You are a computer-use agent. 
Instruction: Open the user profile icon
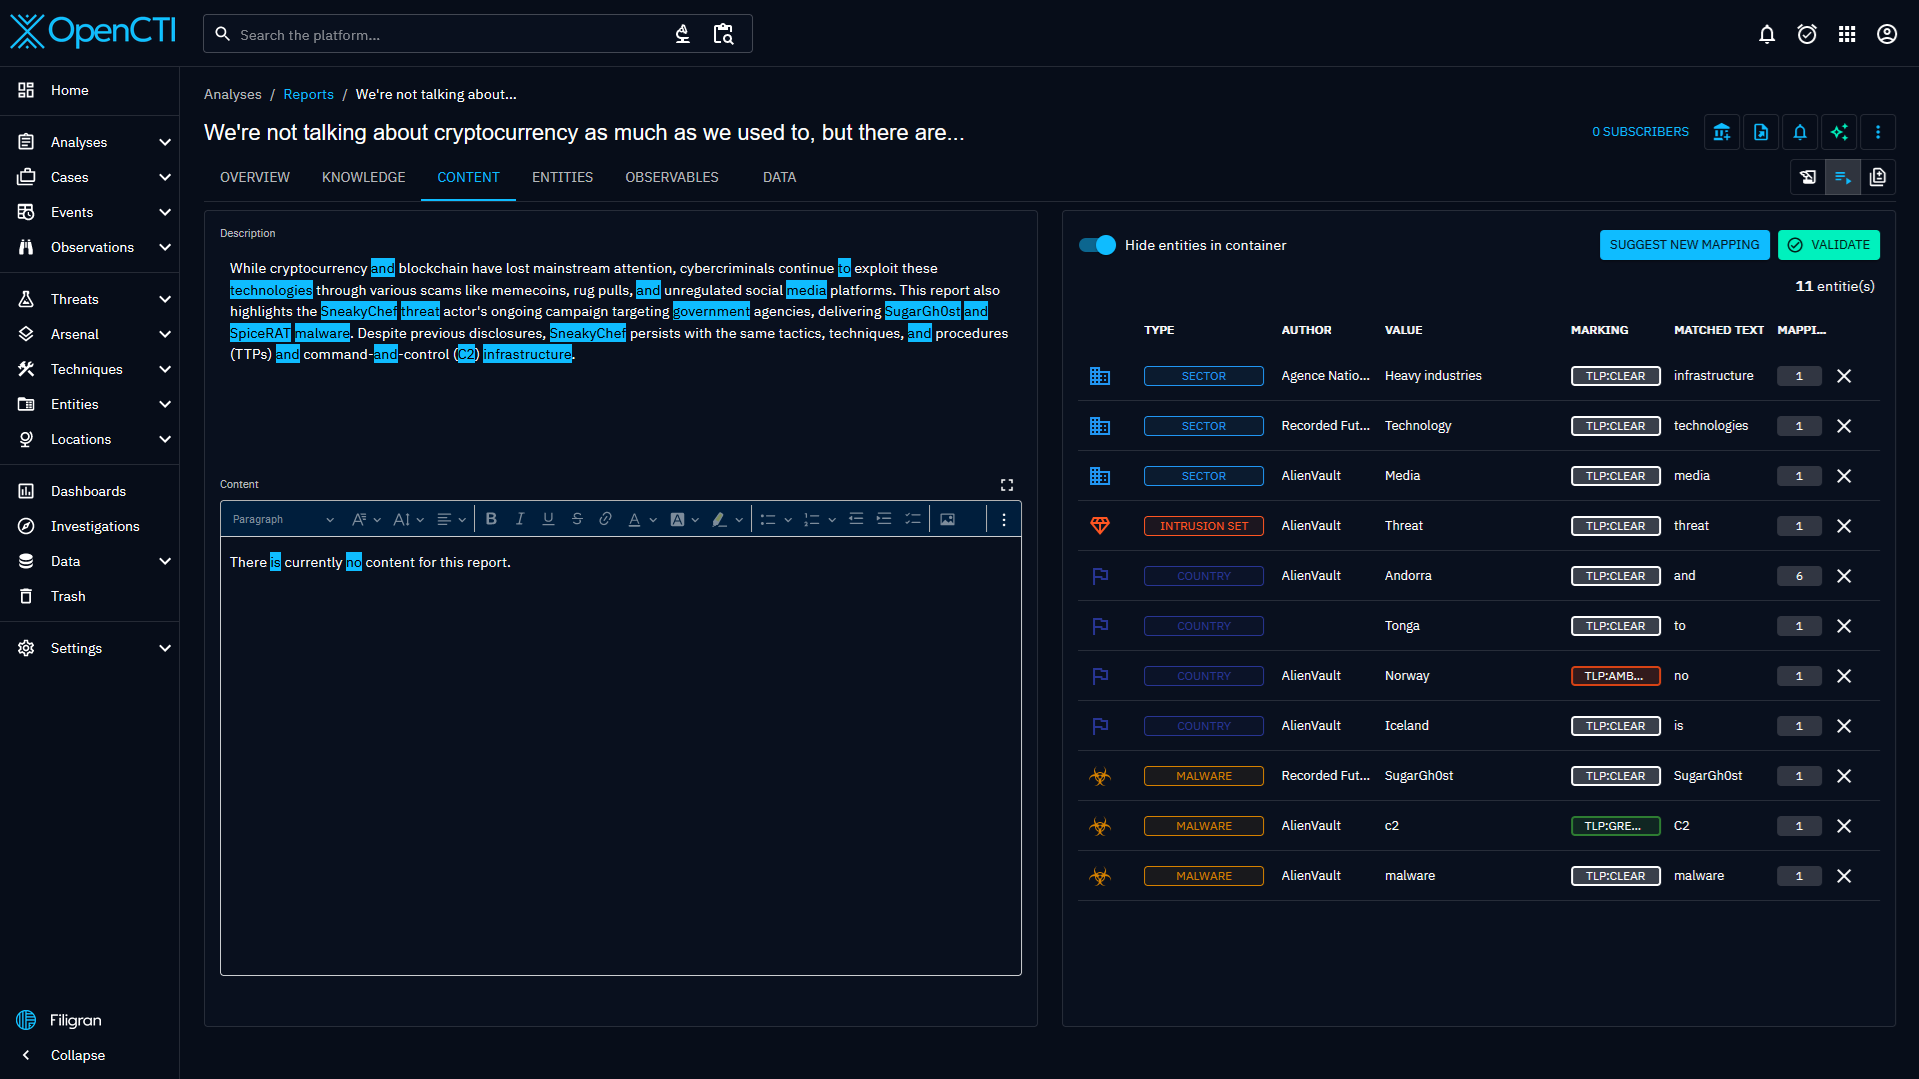coord(1886,35)
